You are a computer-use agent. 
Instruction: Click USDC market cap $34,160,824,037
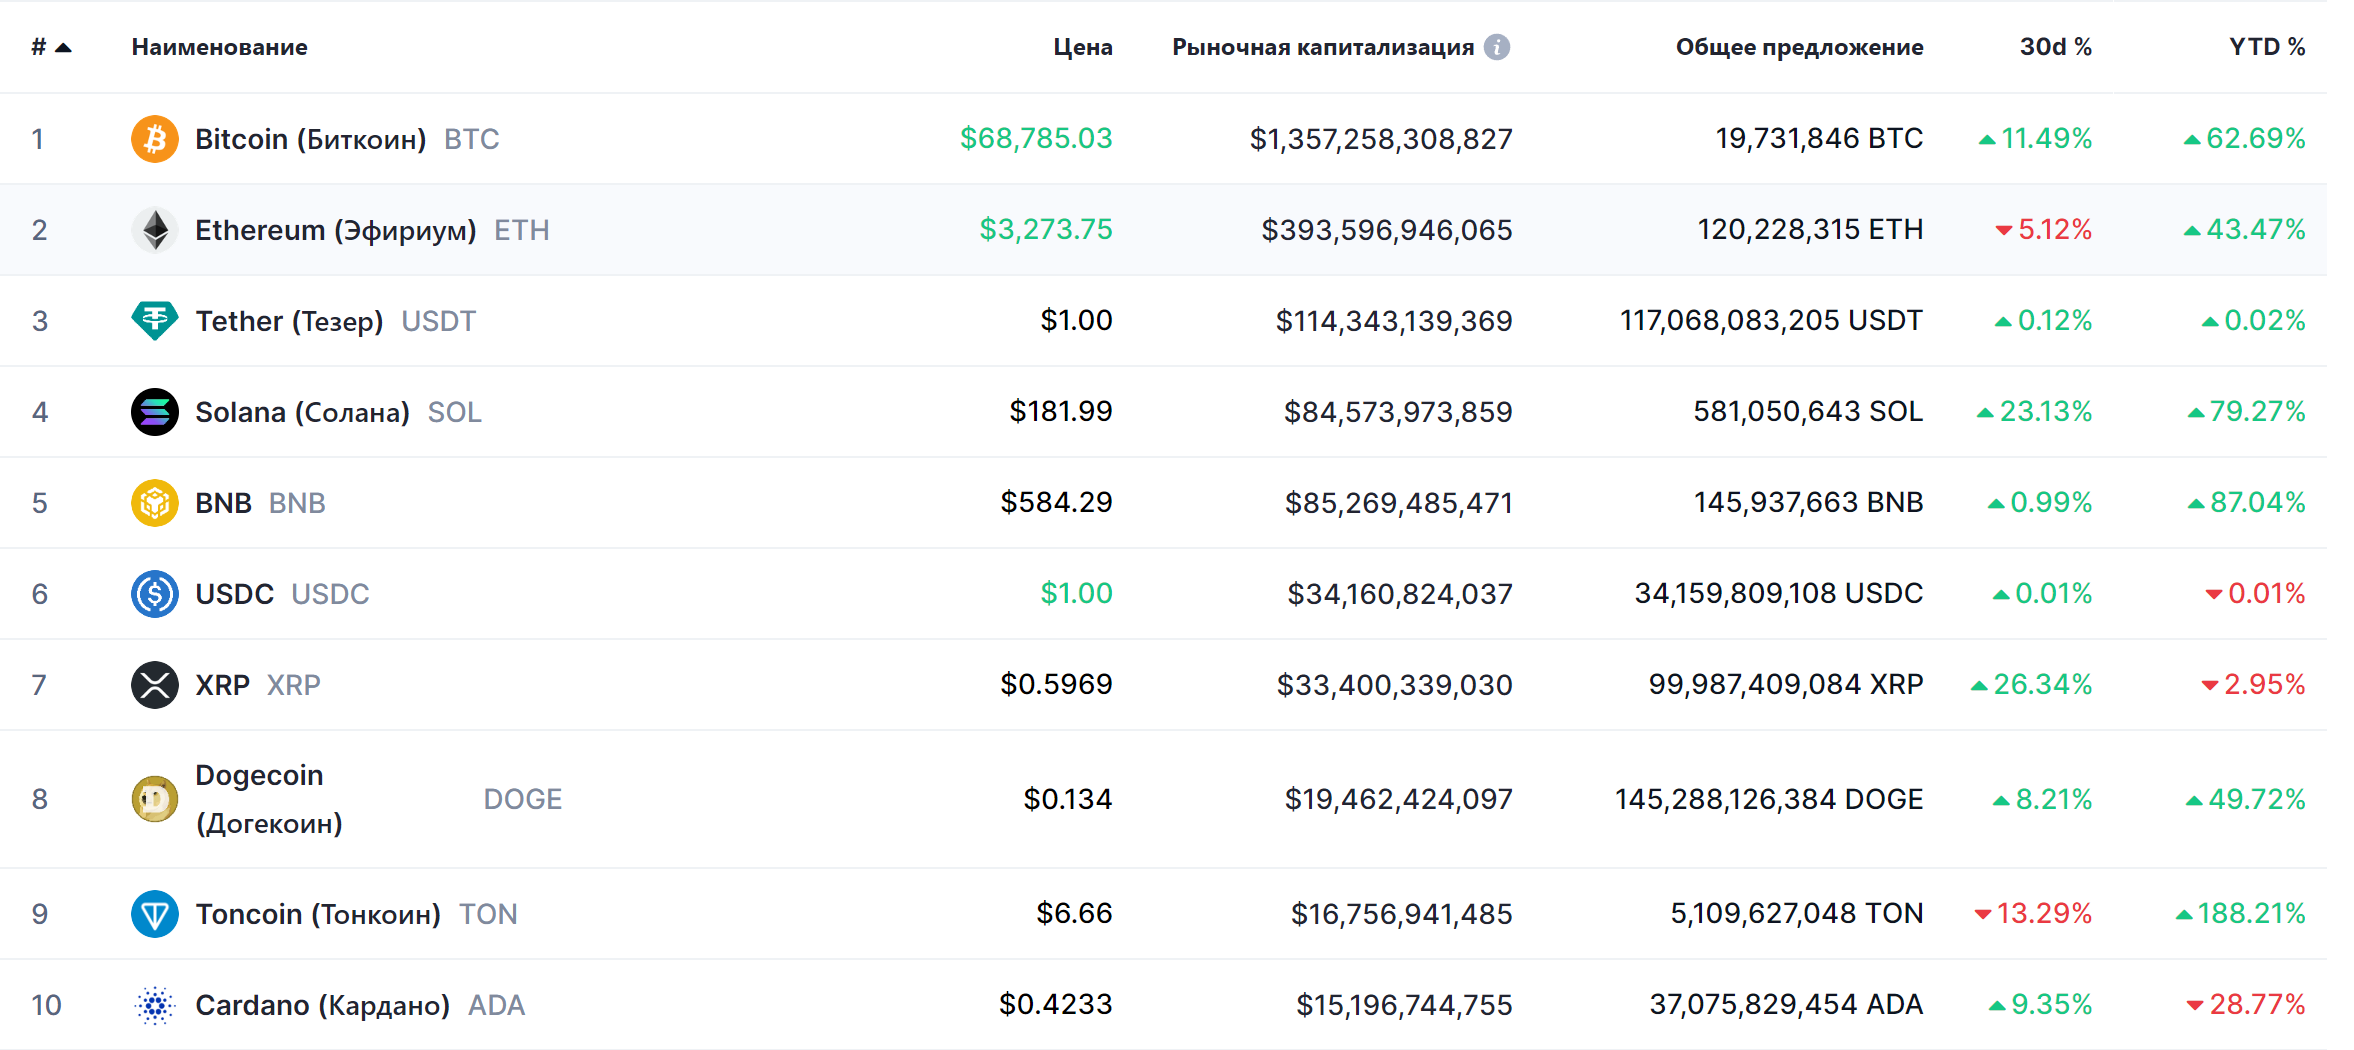coord(1400,594)
